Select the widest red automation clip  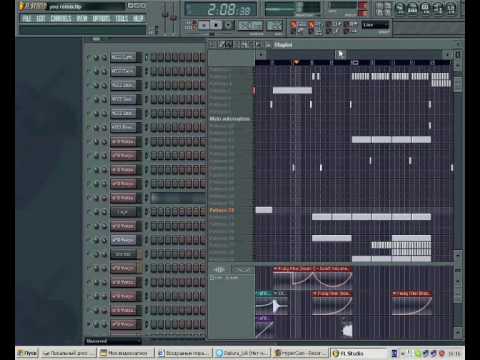coord(312,277)
